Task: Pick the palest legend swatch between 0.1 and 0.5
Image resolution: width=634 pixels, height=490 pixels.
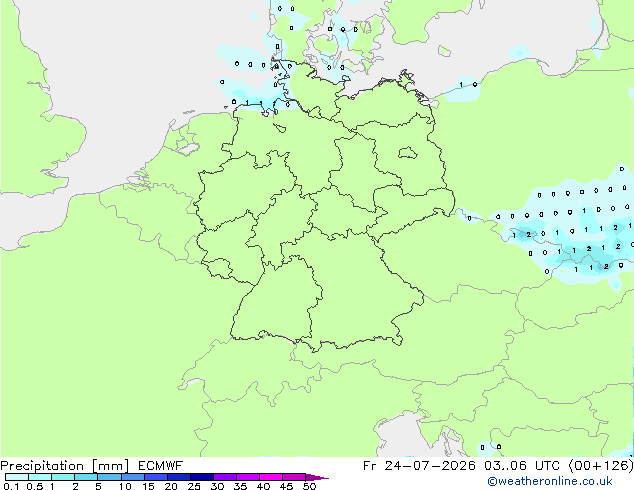Action: pyautogui.click(x=17, y=477)
